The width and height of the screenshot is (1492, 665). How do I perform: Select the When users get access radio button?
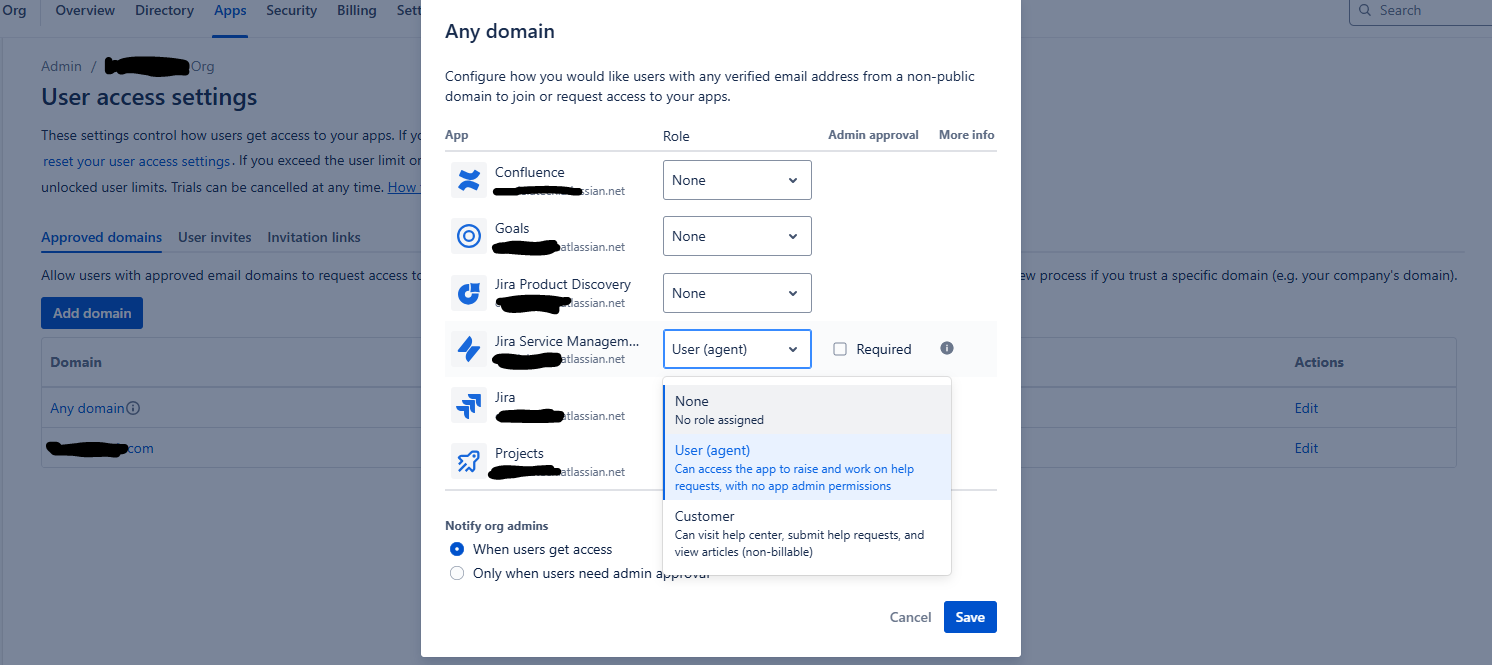457,549
